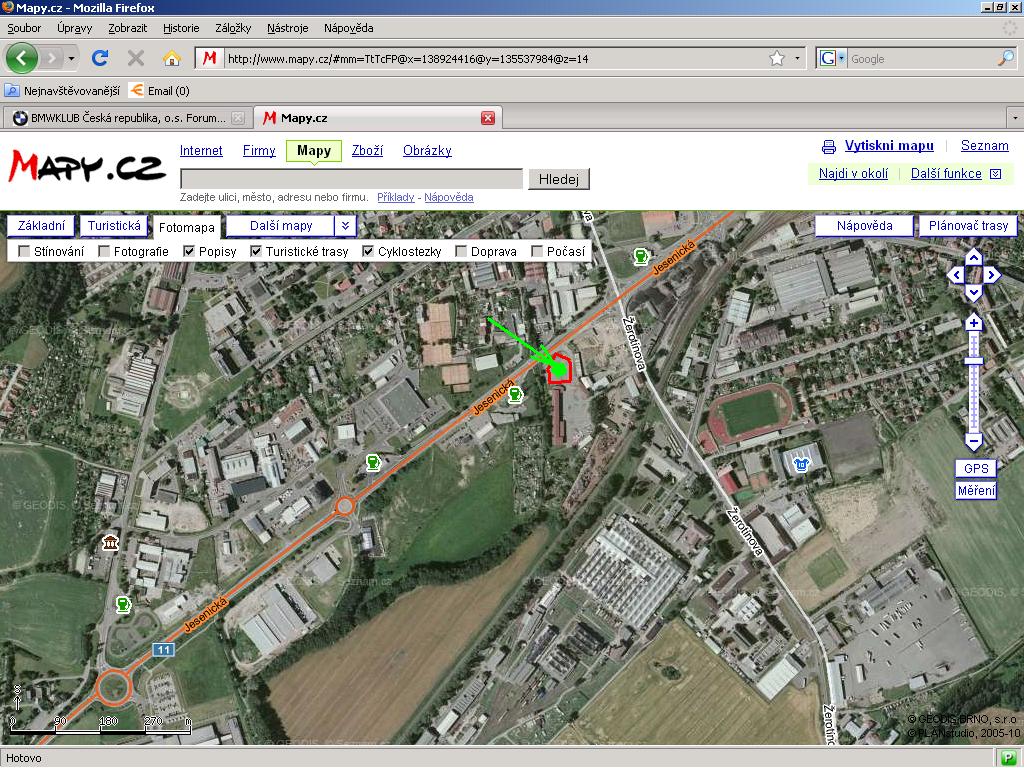
Task: Switch to the Turistická map tab
Action: [x=114, y=226]
